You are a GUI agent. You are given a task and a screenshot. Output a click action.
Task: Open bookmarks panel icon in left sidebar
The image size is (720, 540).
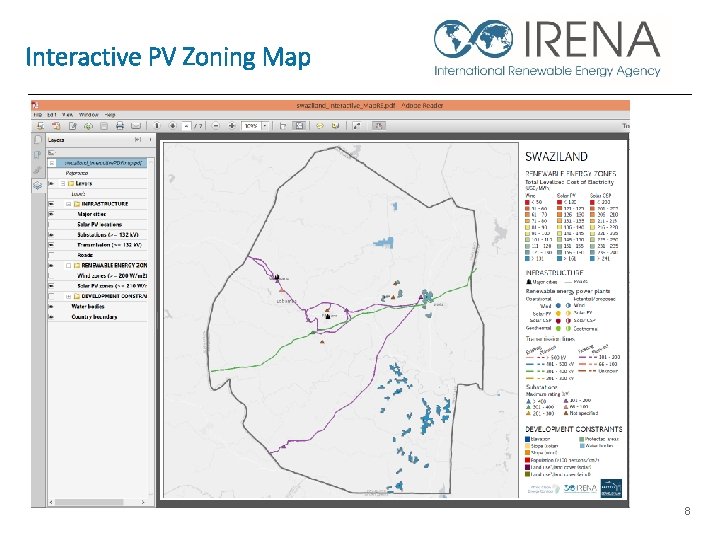[38, 155]
